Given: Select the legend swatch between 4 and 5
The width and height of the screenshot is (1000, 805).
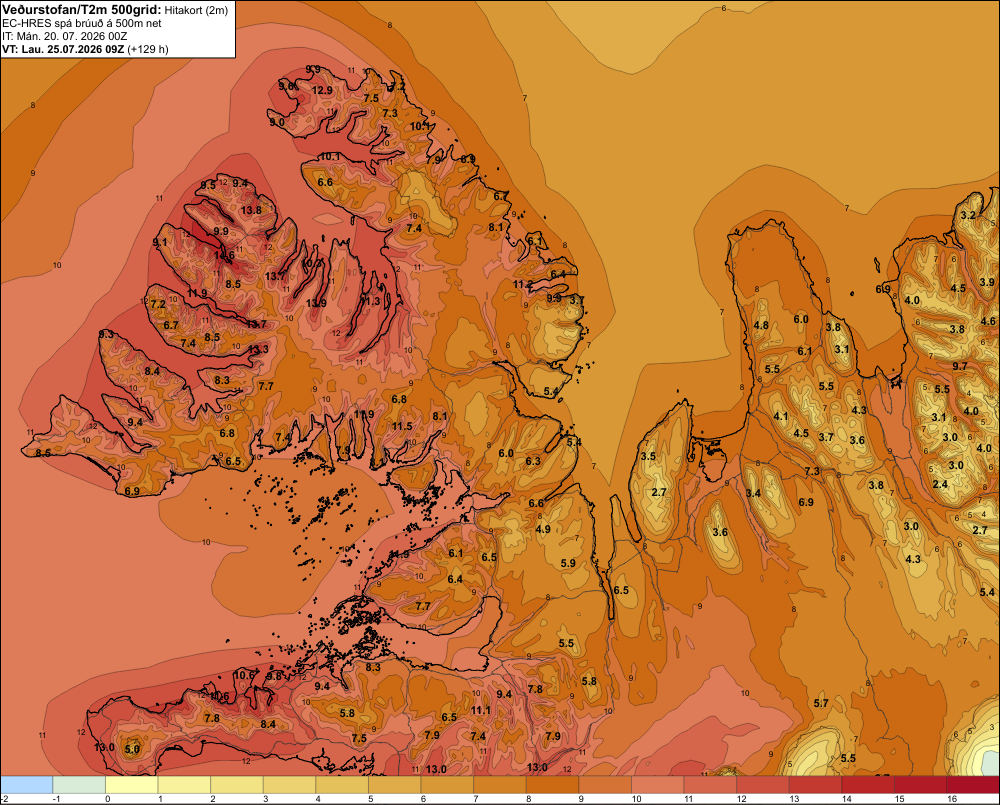Looking at the screenshot, I should 342,785.
